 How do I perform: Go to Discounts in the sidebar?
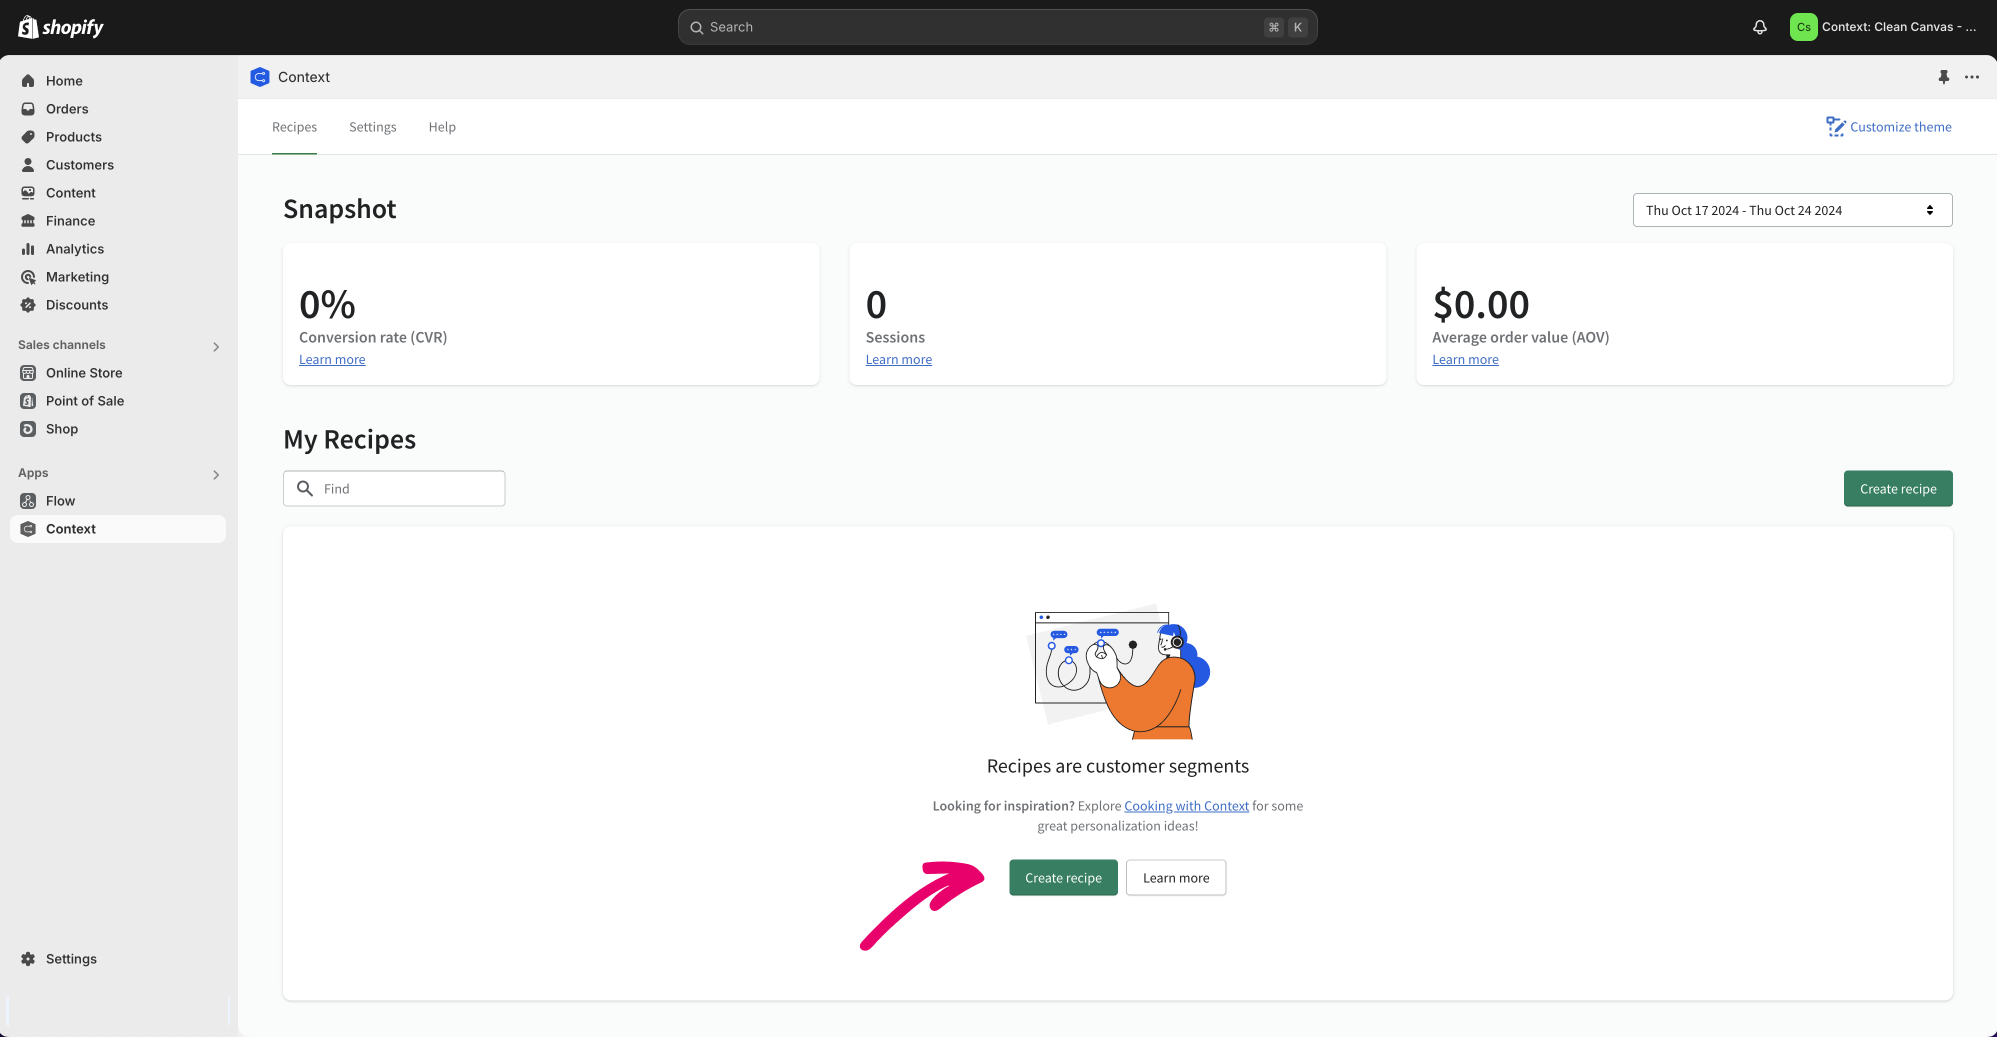click(76, 305)
